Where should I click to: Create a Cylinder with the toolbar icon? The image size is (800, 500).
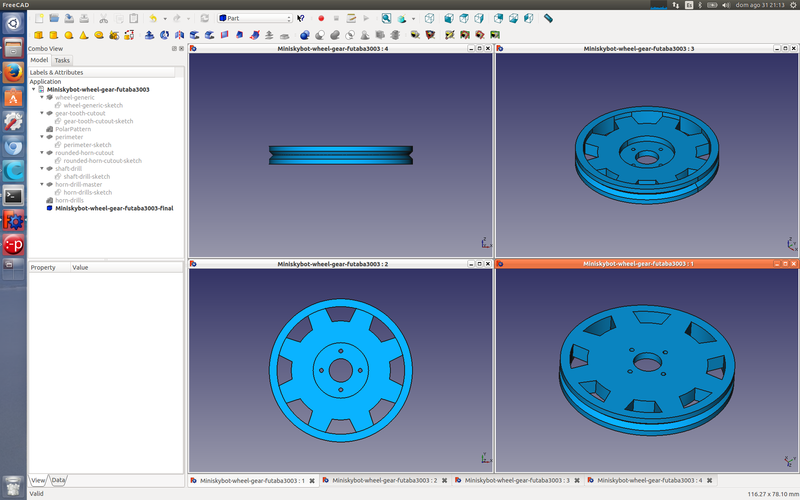54,36
